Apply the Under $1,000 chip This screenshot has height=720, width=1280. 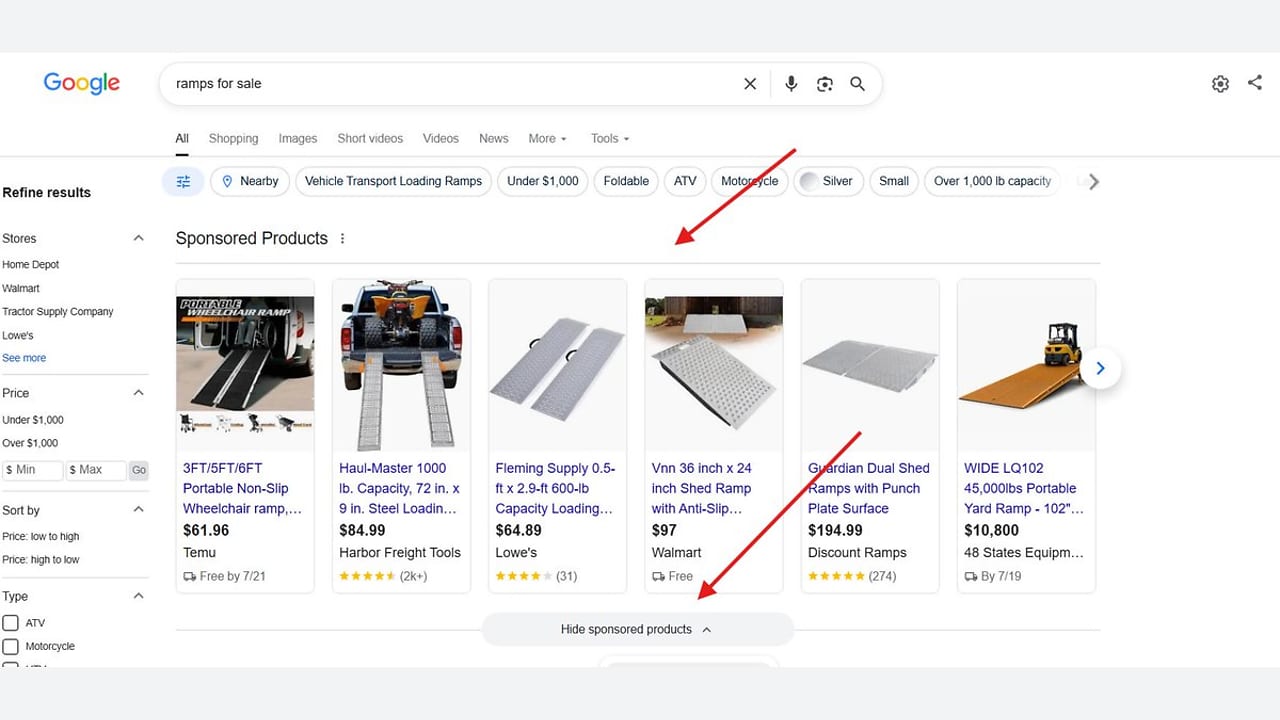[x=543, y=181]
